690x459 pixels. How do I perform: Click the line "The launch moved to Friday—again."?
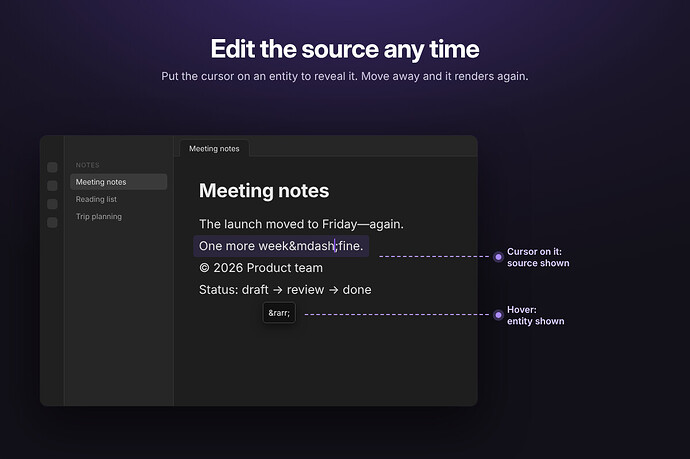pyautogui.click(x=301, y=224)
